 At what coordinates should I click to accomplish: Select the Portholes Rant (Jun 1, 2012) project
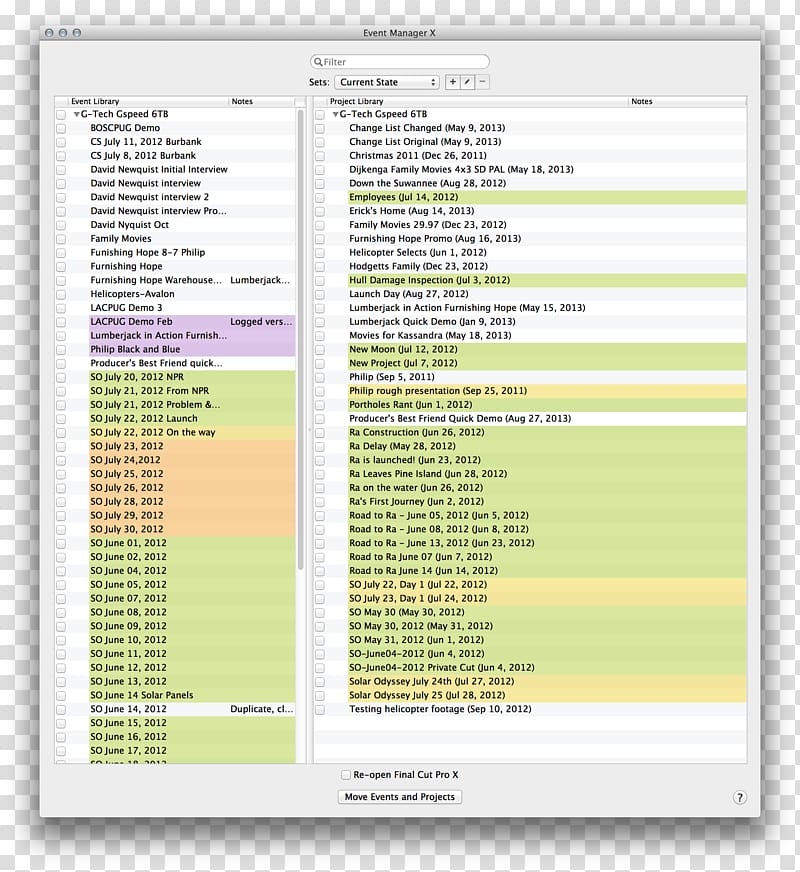(410, 405)
